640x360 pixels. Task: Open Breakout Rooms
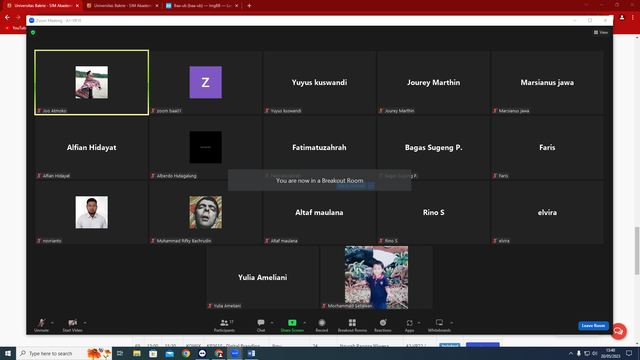point(352,325)
